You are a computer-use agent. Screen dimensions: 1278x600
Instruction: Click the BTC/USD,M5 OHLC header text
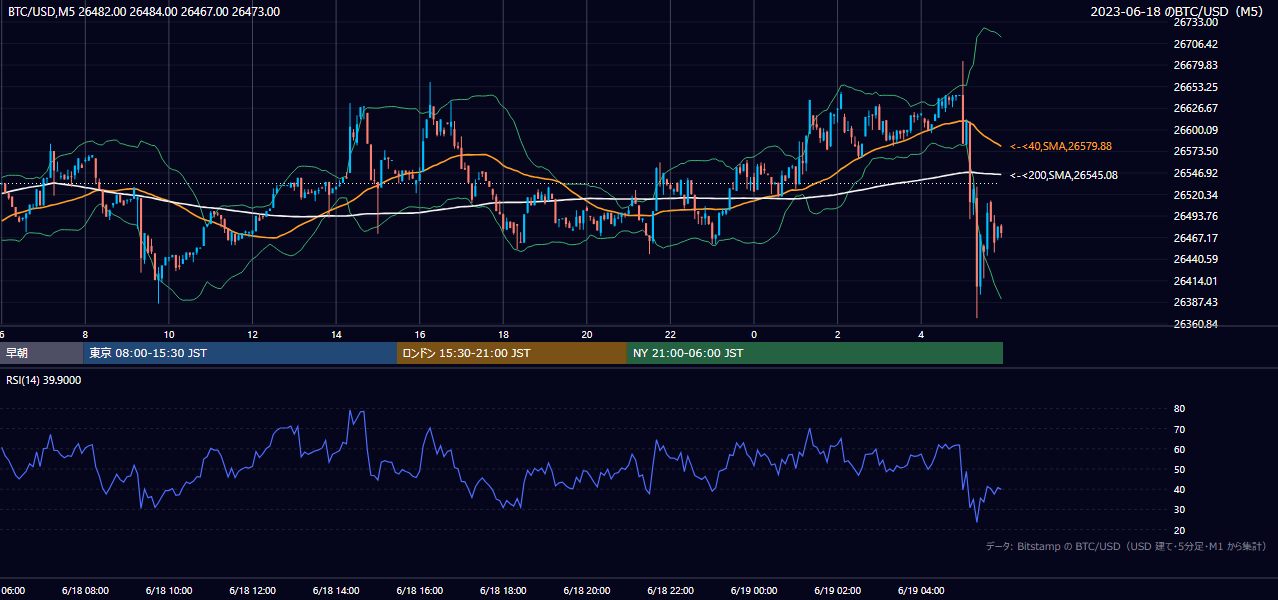click(144, 12)
